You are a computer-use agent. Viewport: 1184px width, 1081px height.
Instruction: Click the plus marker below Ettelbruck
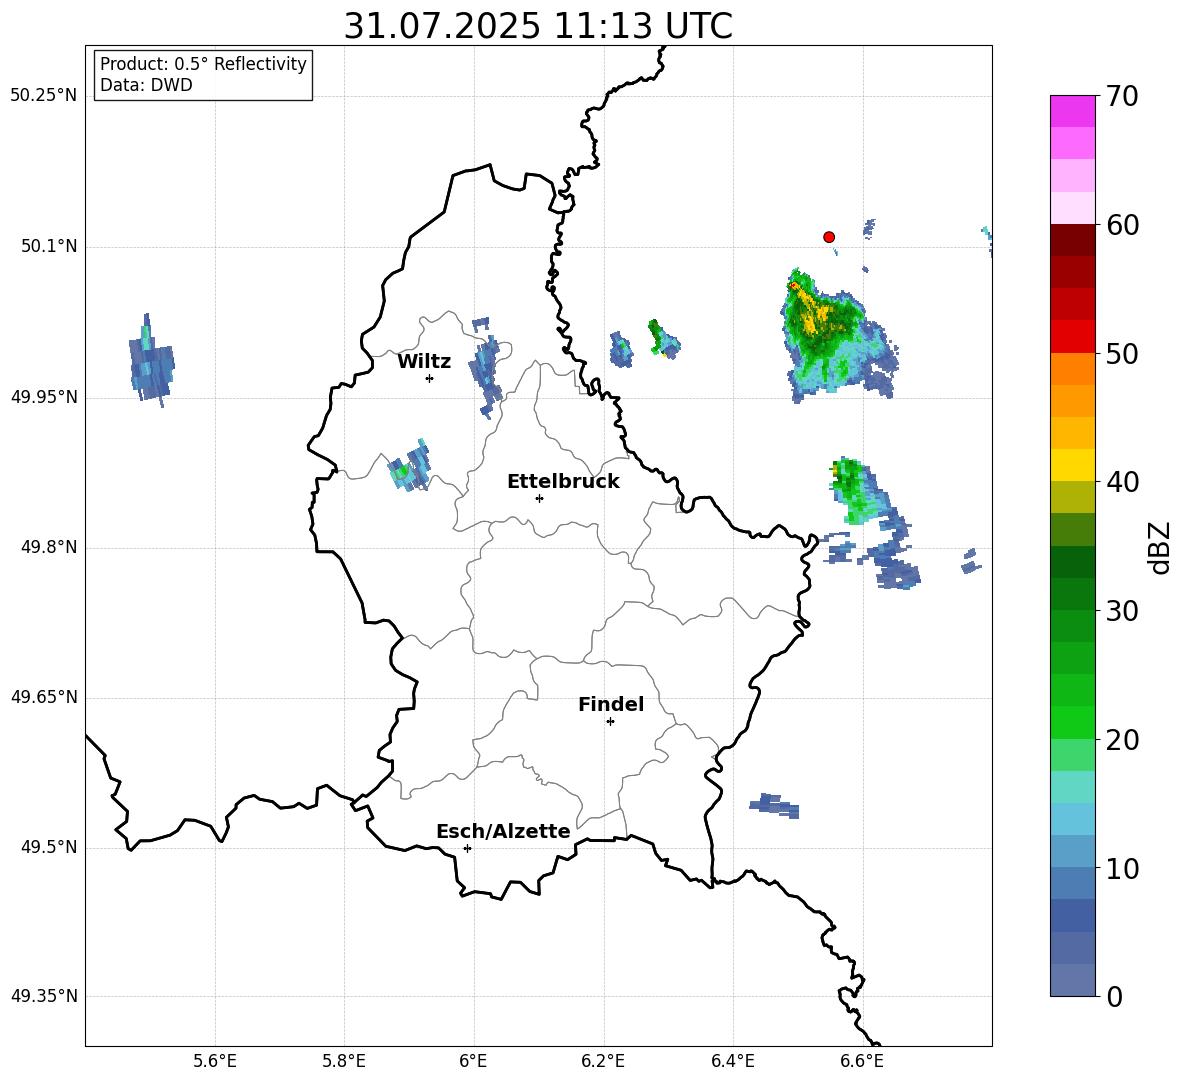coord(539,498)
